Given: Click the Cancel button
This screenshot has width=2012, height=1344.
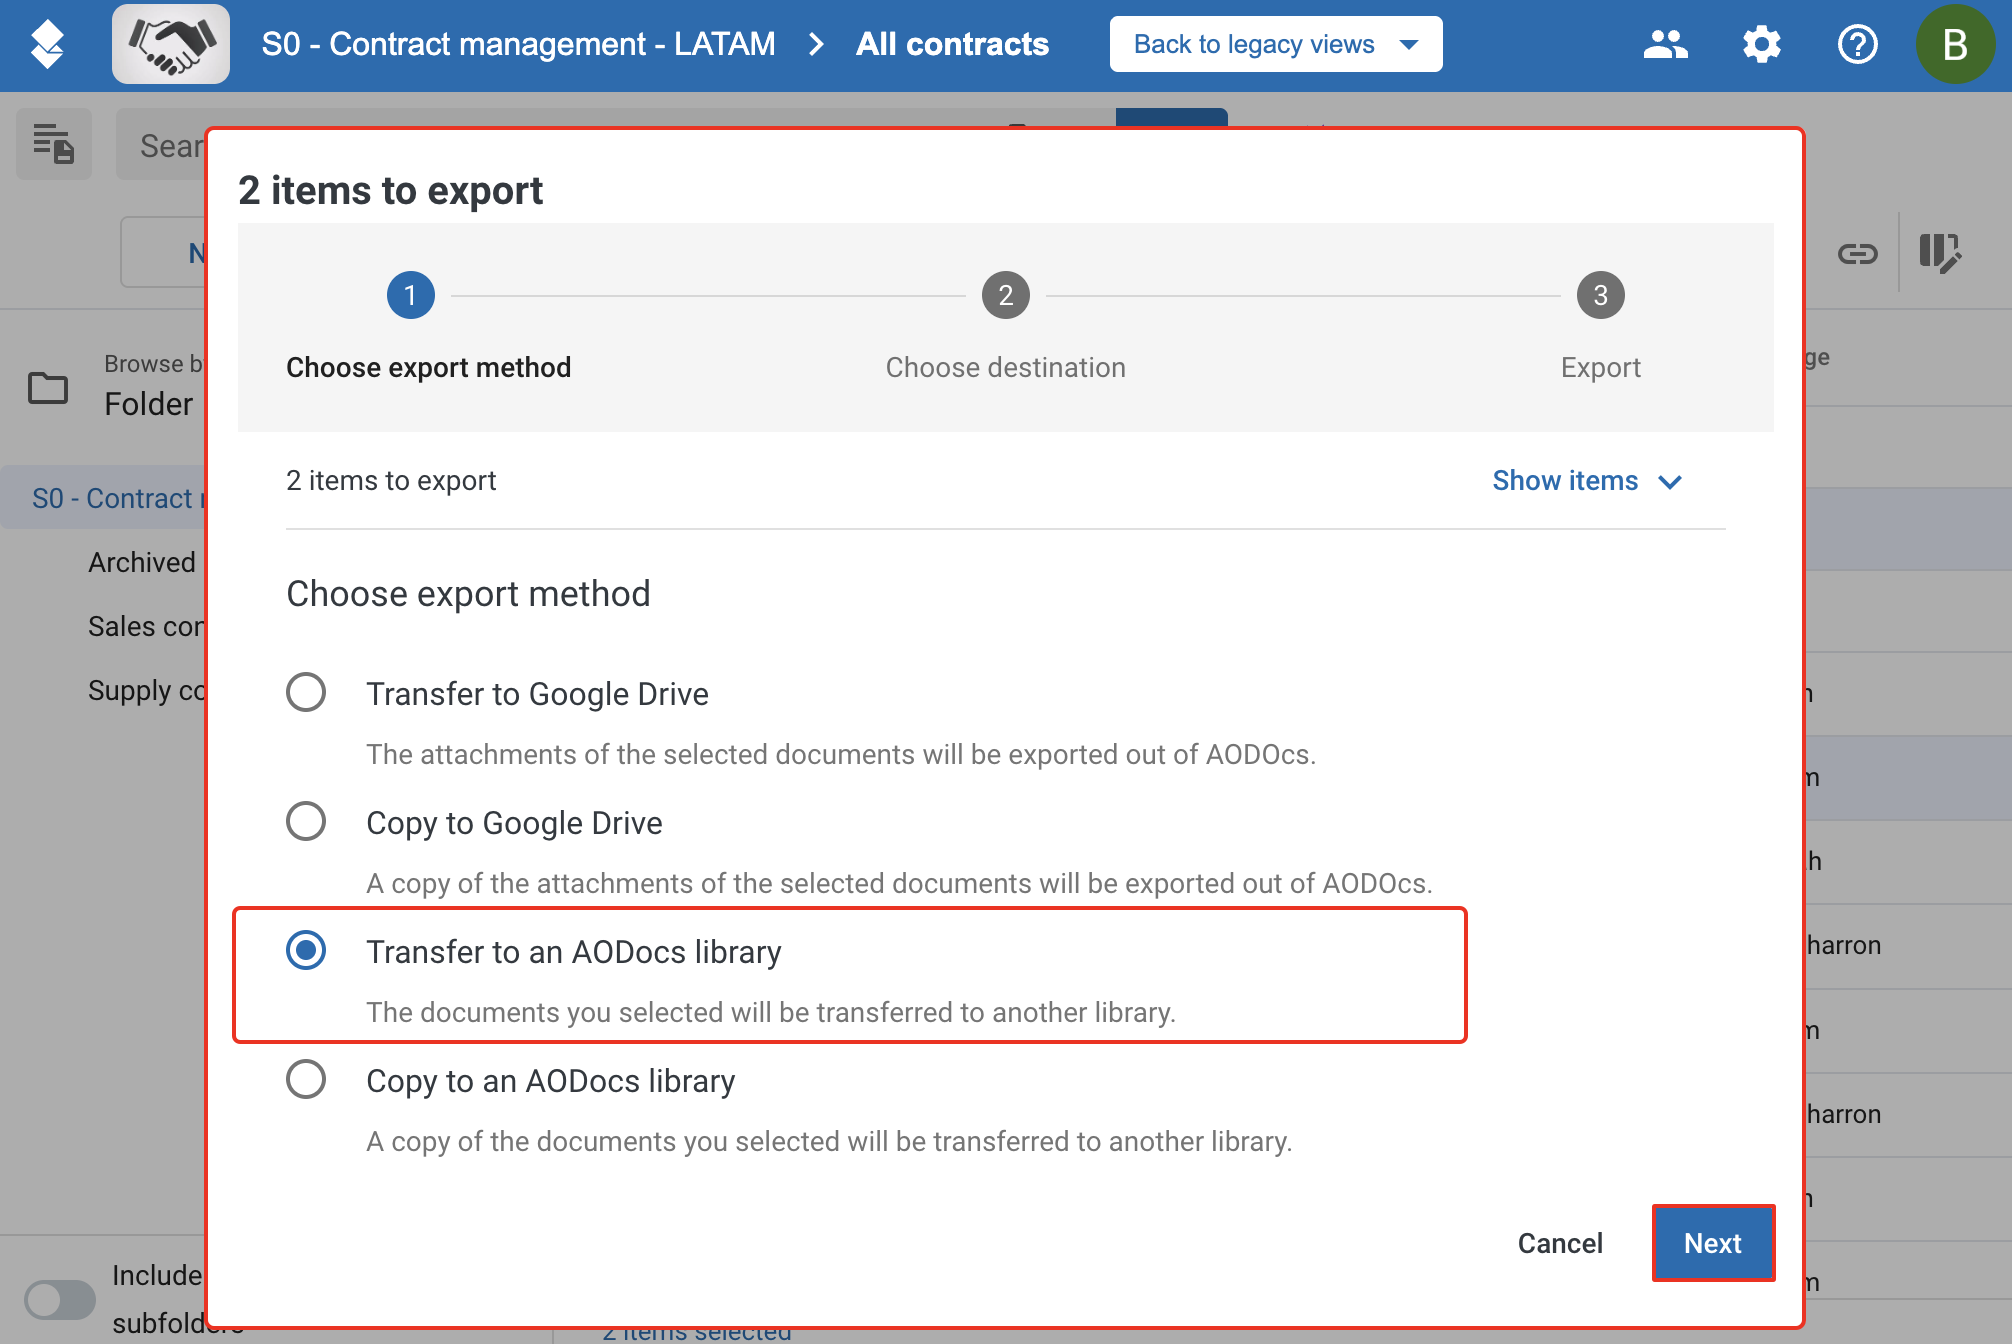Looking at the screenshot, I should [x=1560, y=1243].
